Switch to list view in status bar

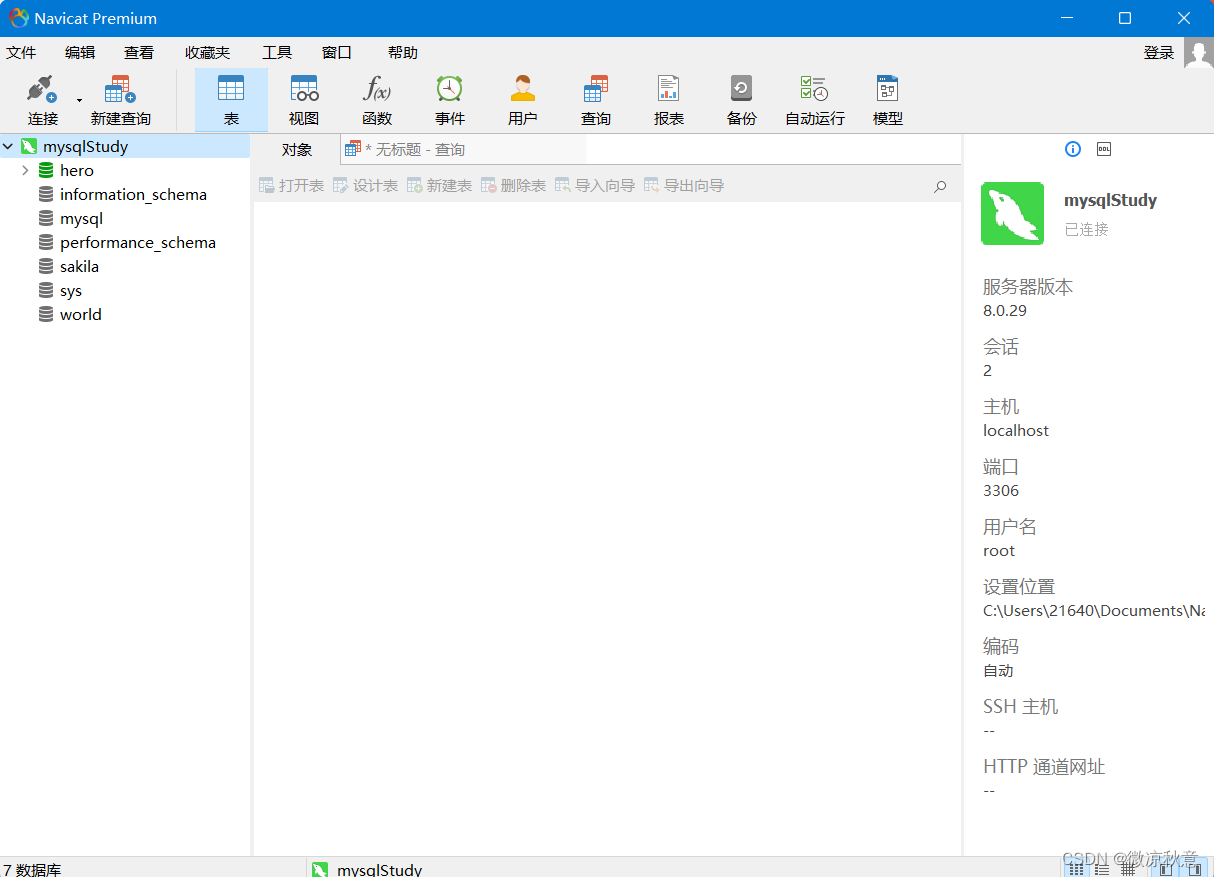point(1076,869)
